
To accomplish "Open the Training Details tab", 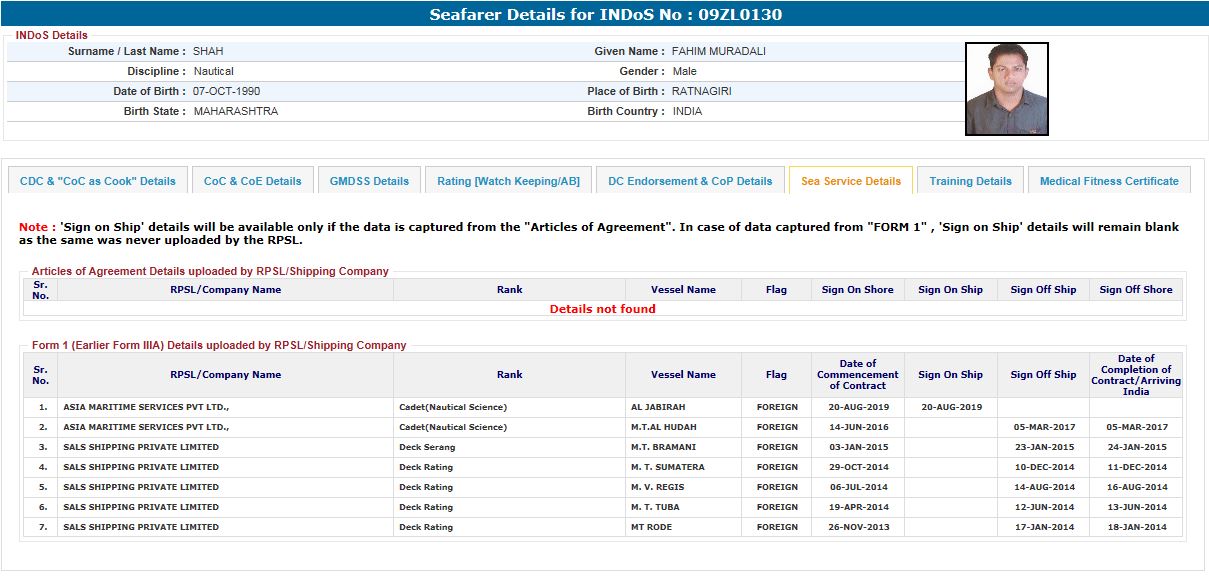I will point(970,181).
